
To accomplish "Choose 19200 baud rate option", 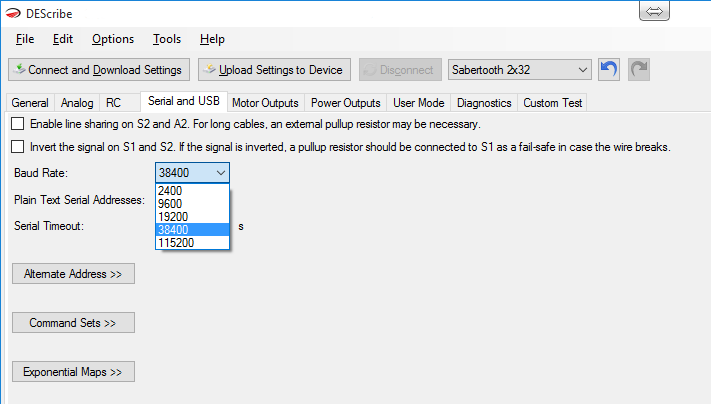I will point(192,217).
